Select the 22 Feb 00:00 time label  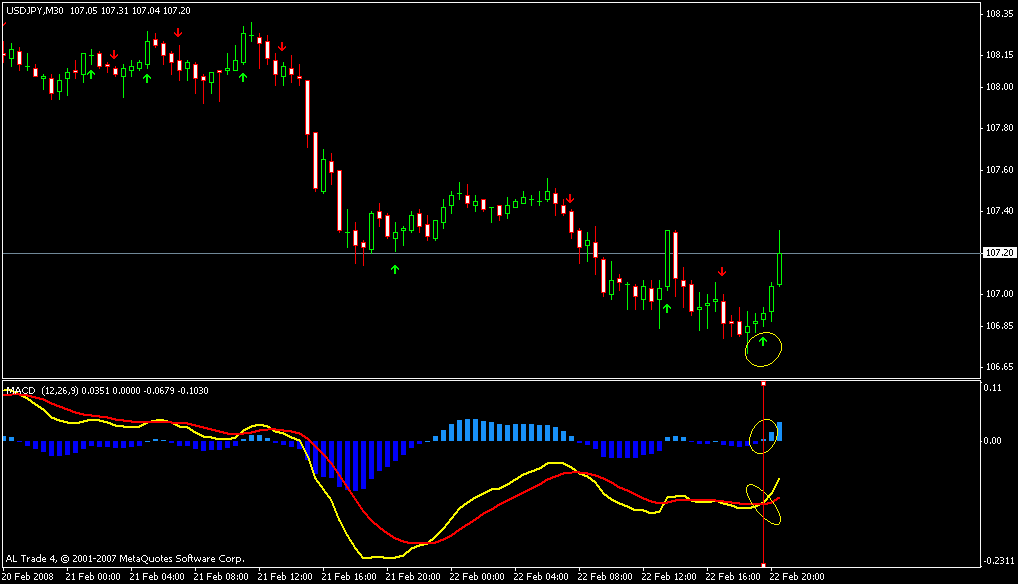pyautogui.click(x=477, y=576)
